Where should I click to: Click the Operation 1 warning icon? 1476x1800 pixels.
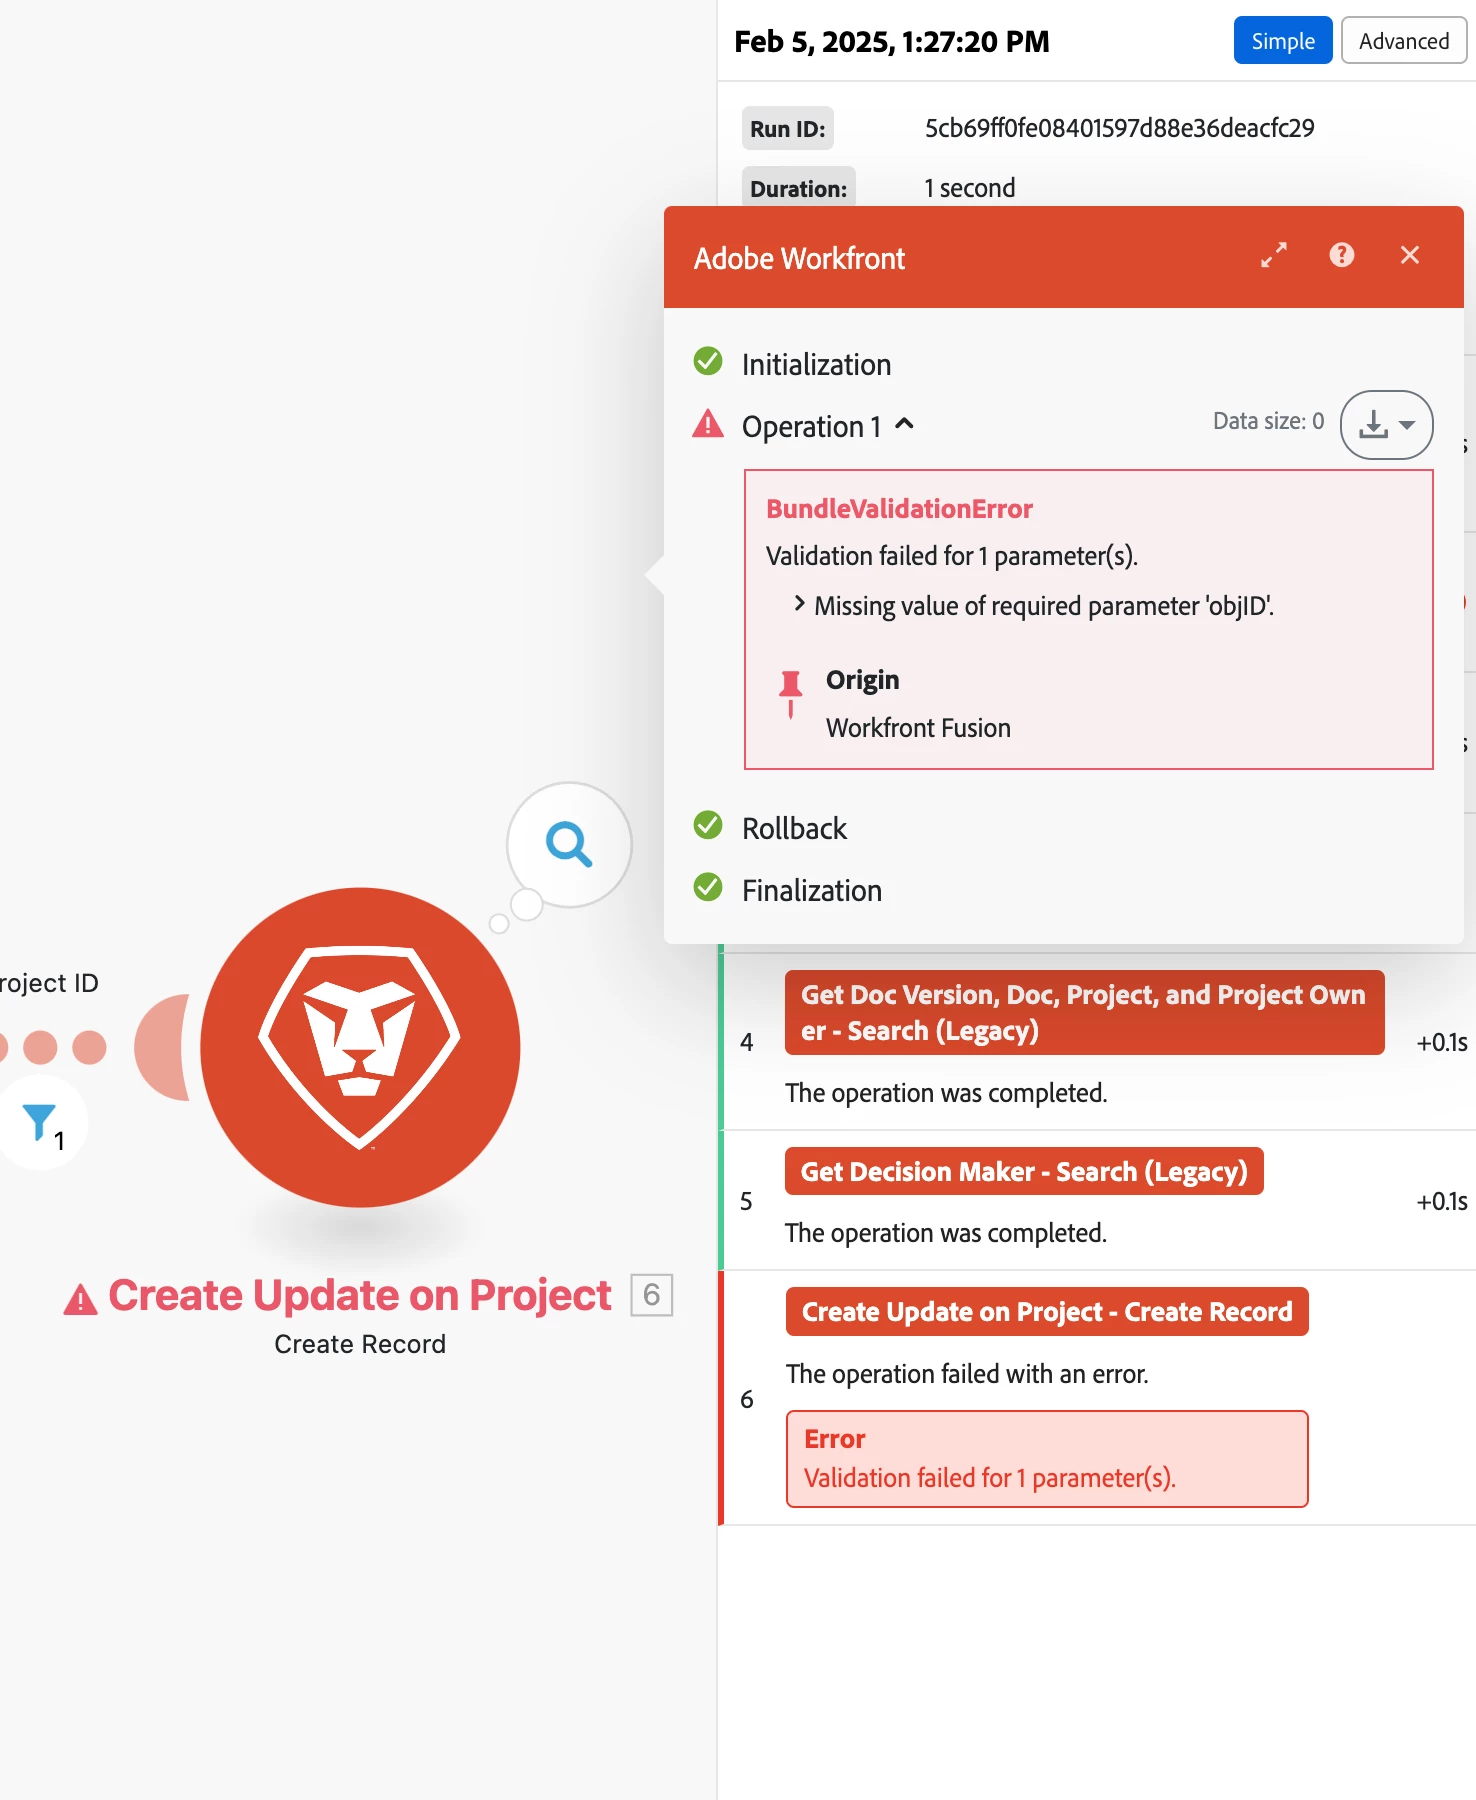[x=708, y=423]
